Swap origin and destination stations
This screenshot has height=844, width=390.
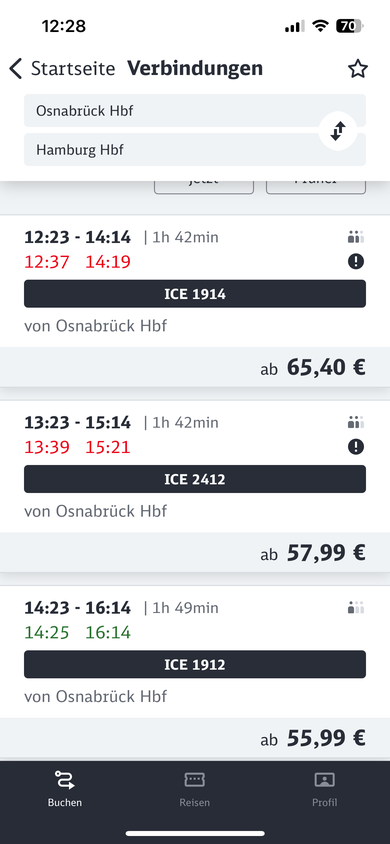(338, 131)
